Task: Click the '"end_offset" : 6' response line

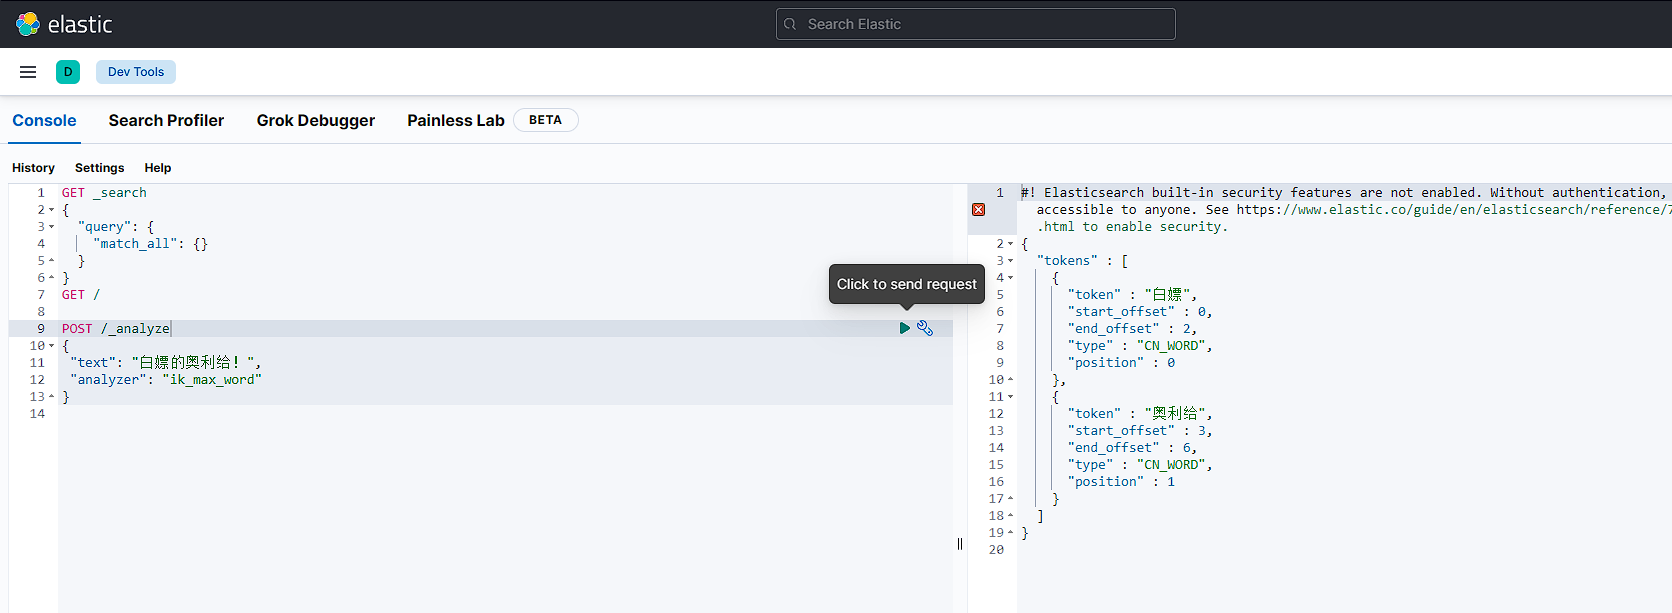Action: [1132, 448]
